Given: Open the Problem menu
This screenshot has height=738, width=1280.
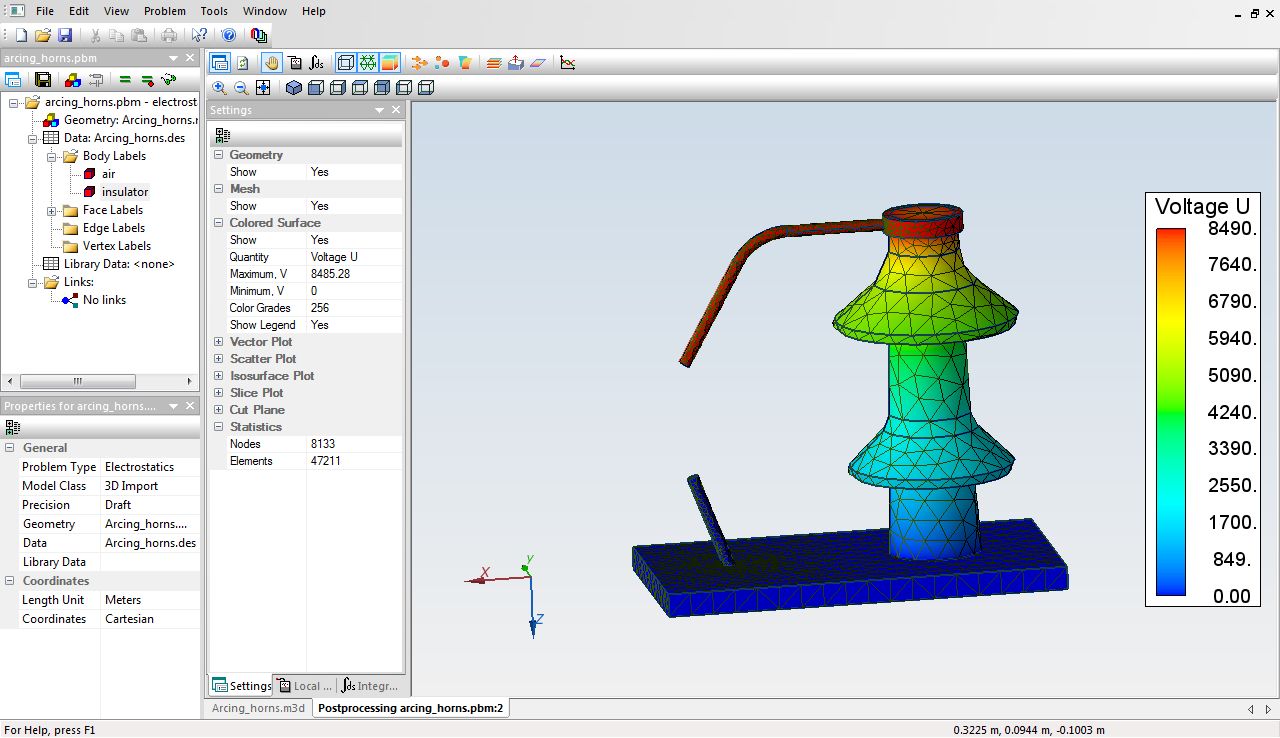Looking at the screenshot, I should (164, 11).
